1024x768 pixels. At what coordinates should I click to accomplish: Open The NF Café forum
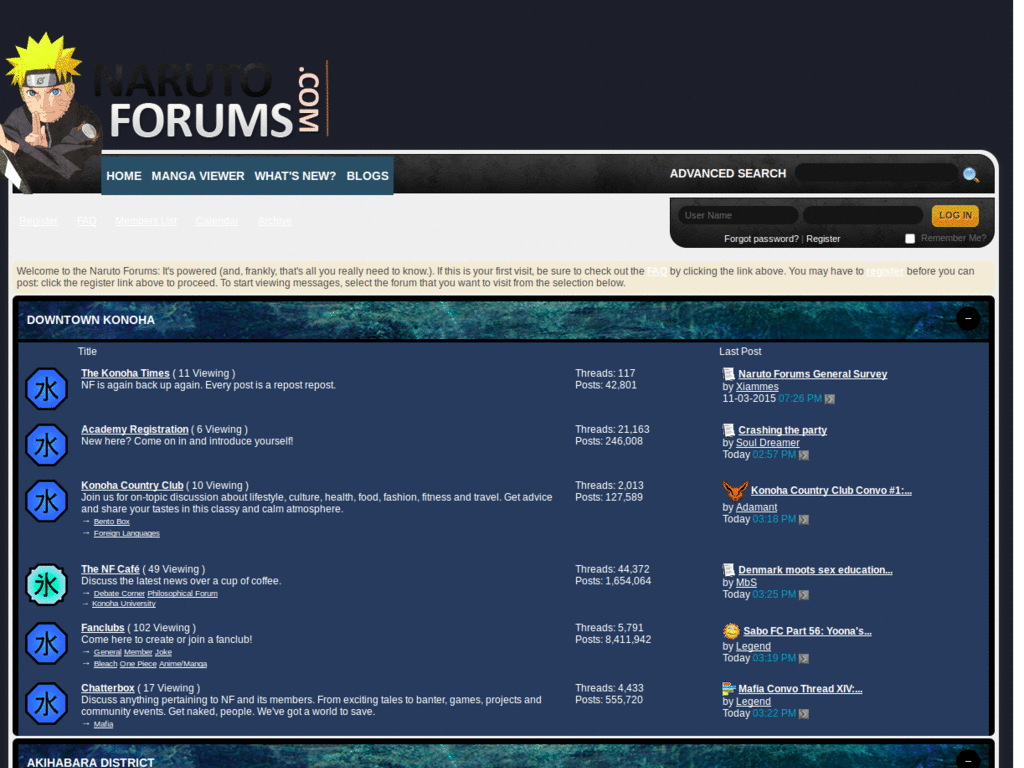click(x=110, y=569)
